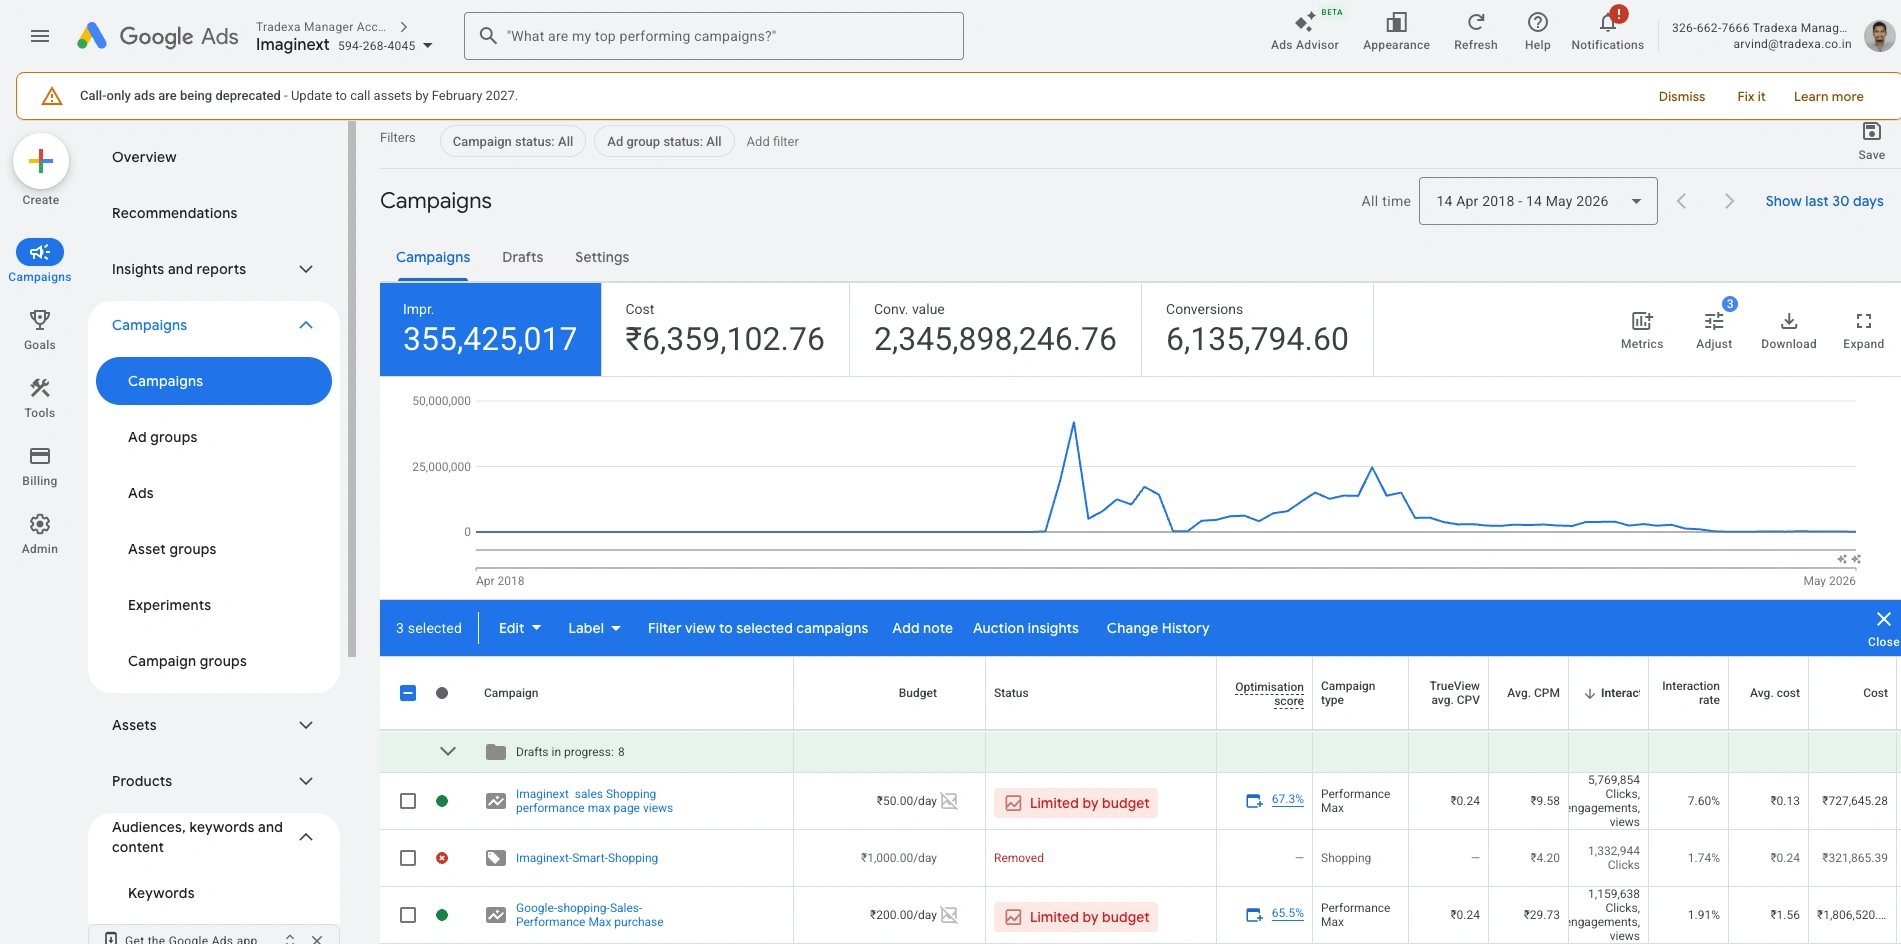Viewport: 1901px width, 944px height.
Task: Click the status dot column header
Action: (442, 693)
